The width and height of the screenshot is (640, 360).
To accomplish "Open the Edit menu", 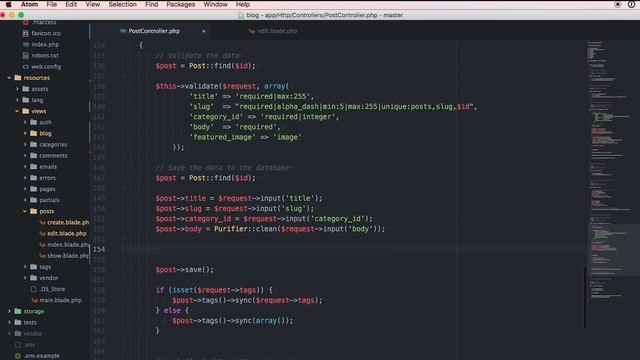I will click(x=71, y=4).
